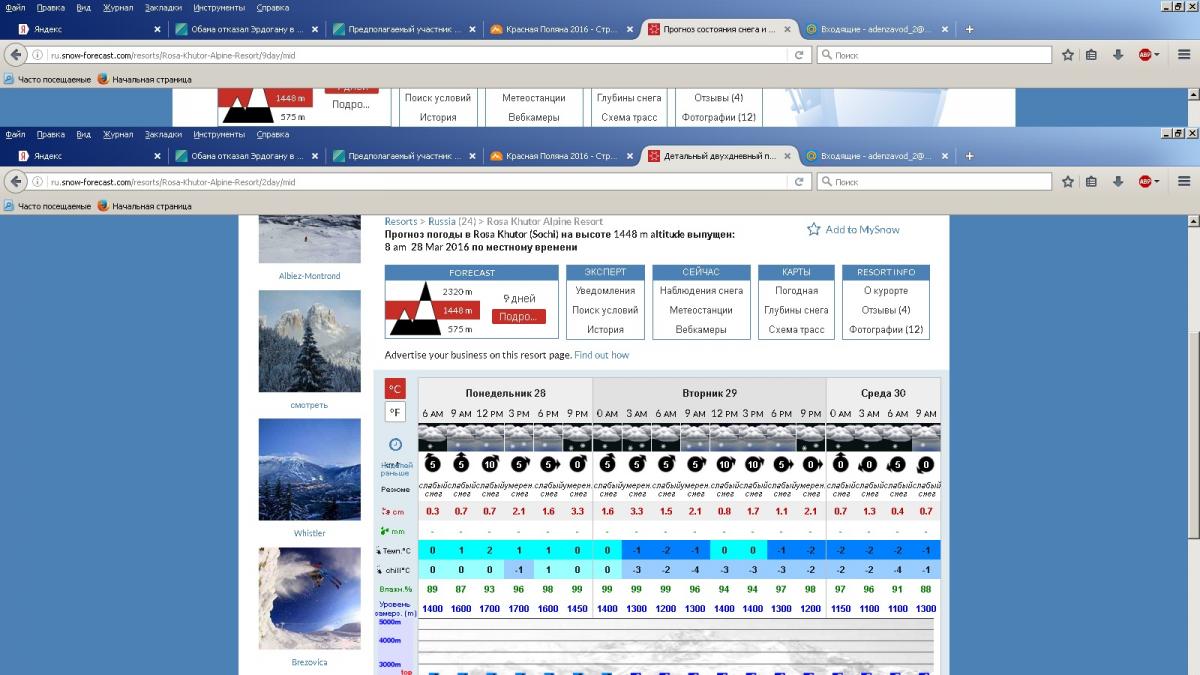
Task: Bookmark this page with front window's star icon
Action: click(x=1068, y=182)
